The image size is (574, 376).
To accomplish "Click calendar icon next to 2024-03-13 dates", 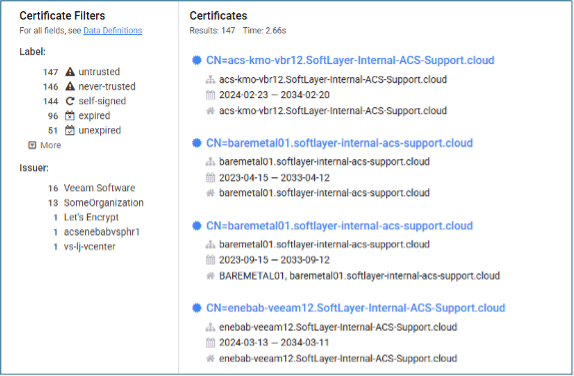I will [x=210, y=343].
